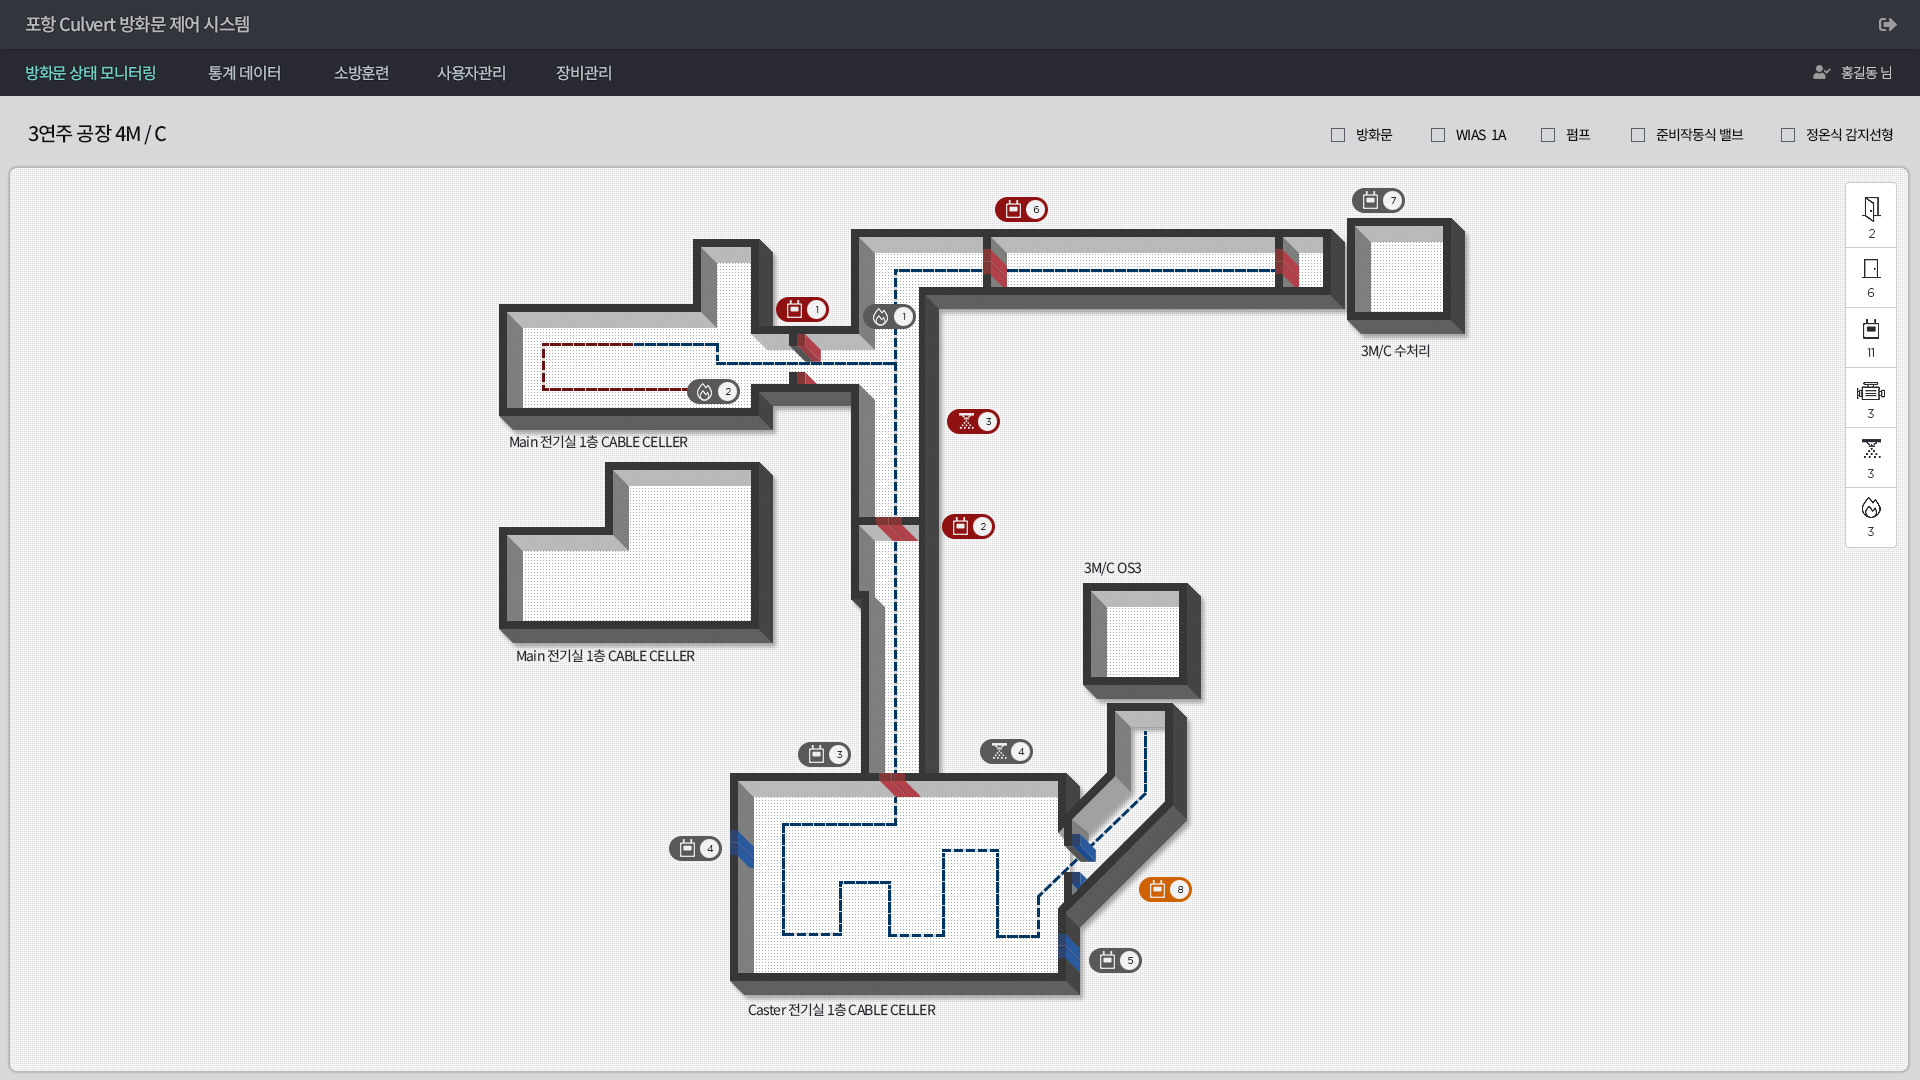This screenshot has width=1920, height=1080.
Task: Click the open door count icon
Action: 1871,209
